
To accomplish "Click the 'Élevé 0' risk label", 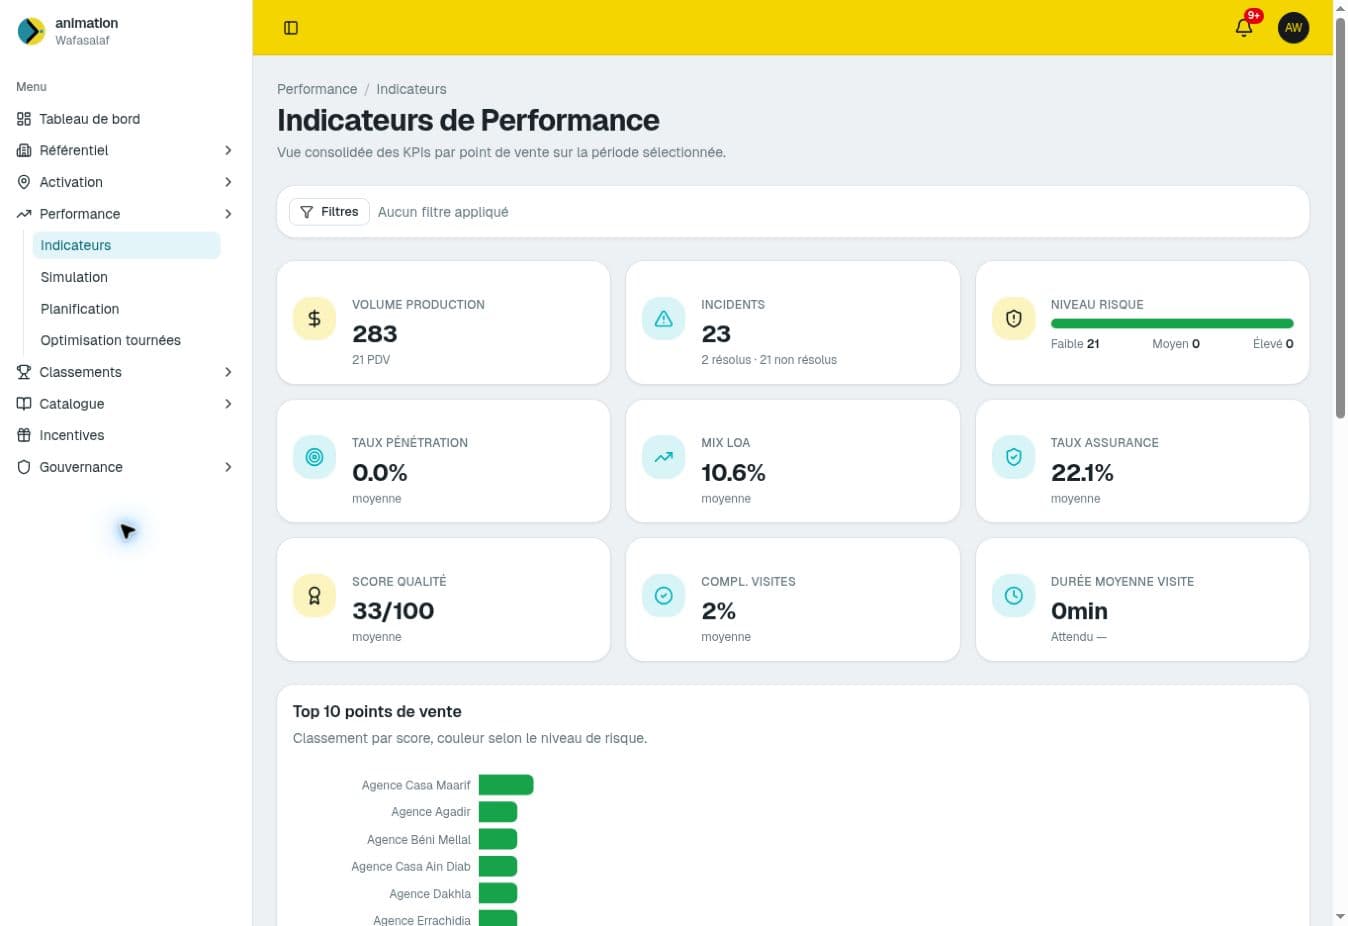I will [1273, 344].
